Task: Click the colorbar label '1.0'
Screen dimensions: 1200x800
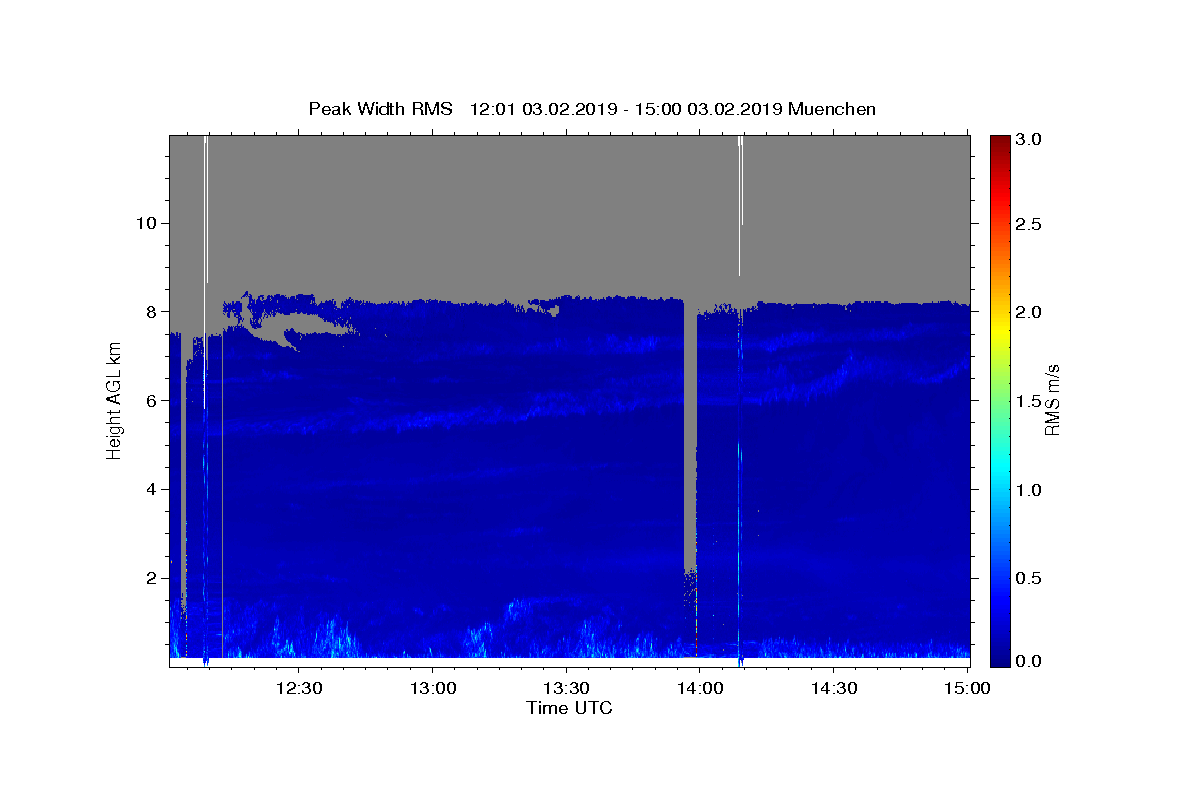Action: (x=1028, y=490)
